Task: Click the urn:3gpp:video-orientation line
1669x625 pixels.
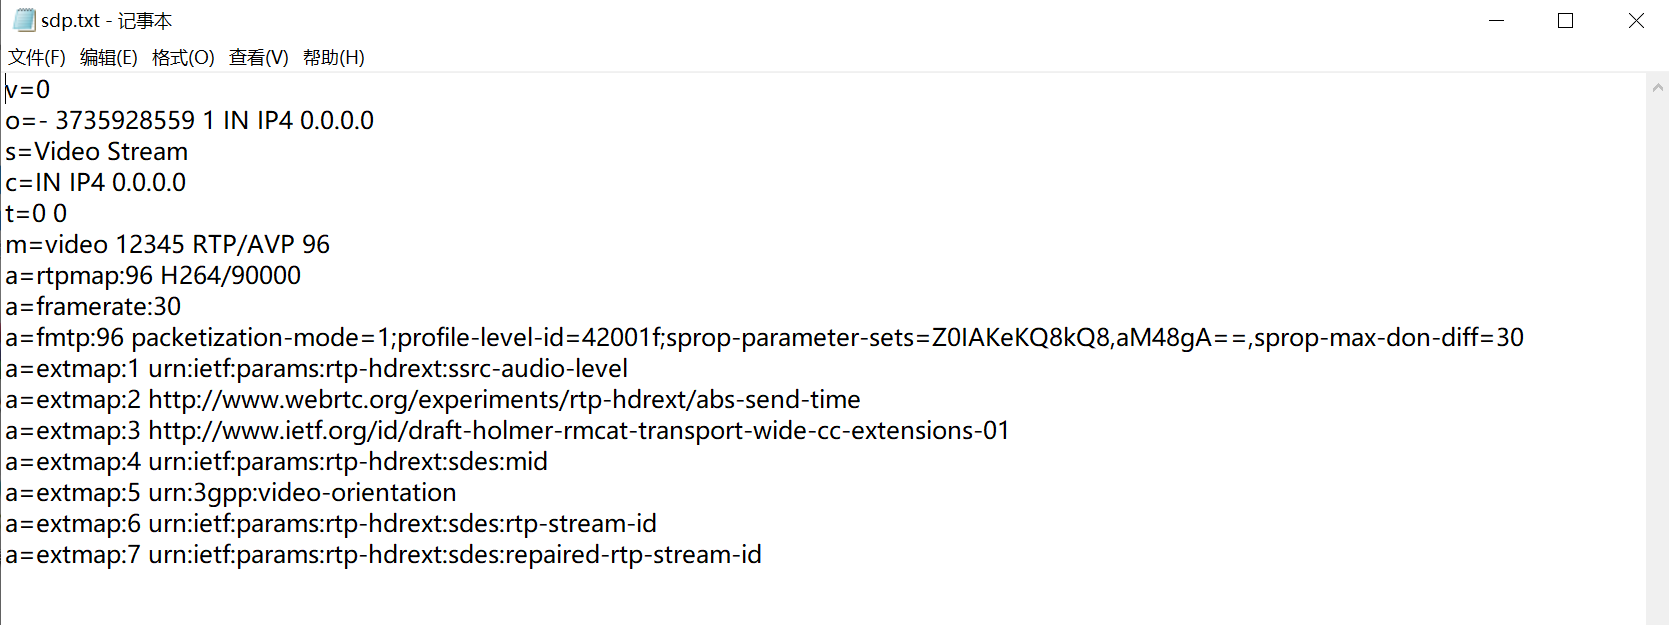Action: click(x=302, y=492)
